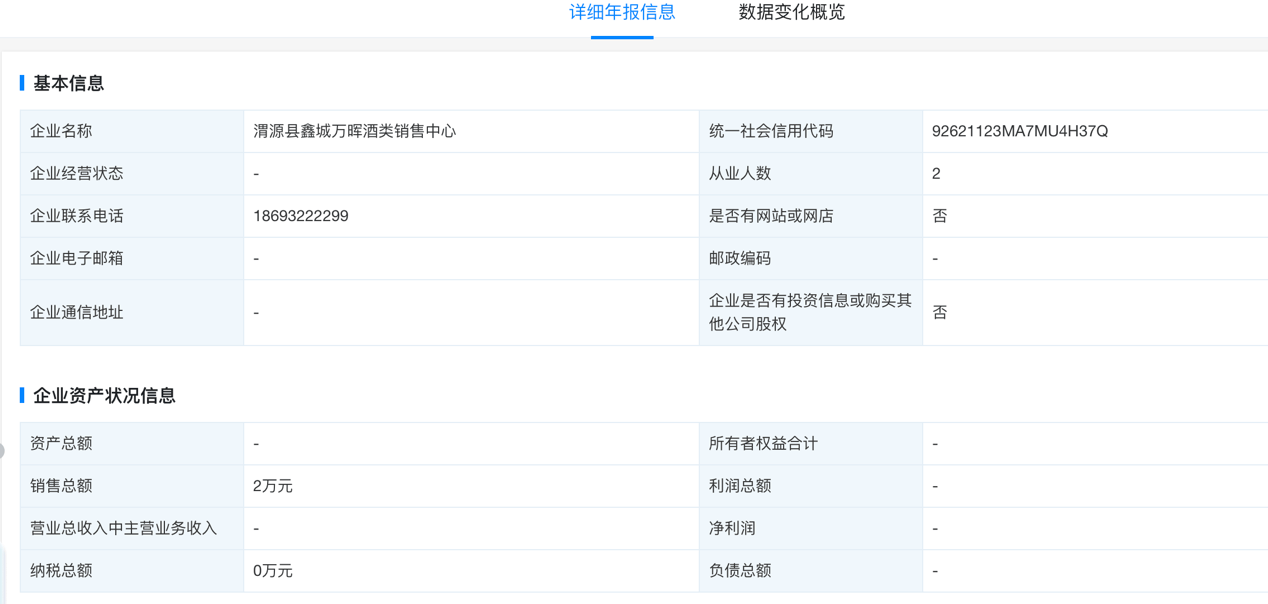Click the 是否有网站或网店 label
Viewport: 1268px width, 604px height.
click(x=771, y=216)
